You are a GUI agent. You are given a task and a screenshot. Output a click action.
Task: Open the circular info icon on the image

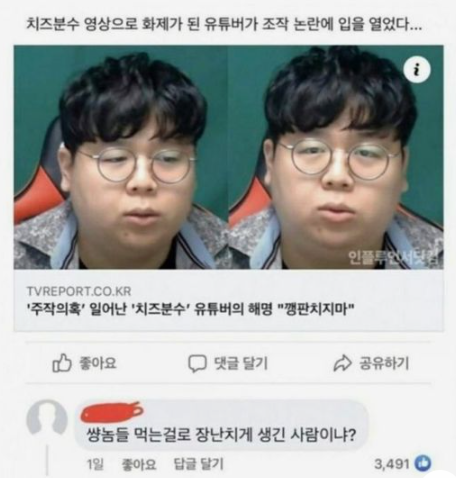(x=417, y=69)
